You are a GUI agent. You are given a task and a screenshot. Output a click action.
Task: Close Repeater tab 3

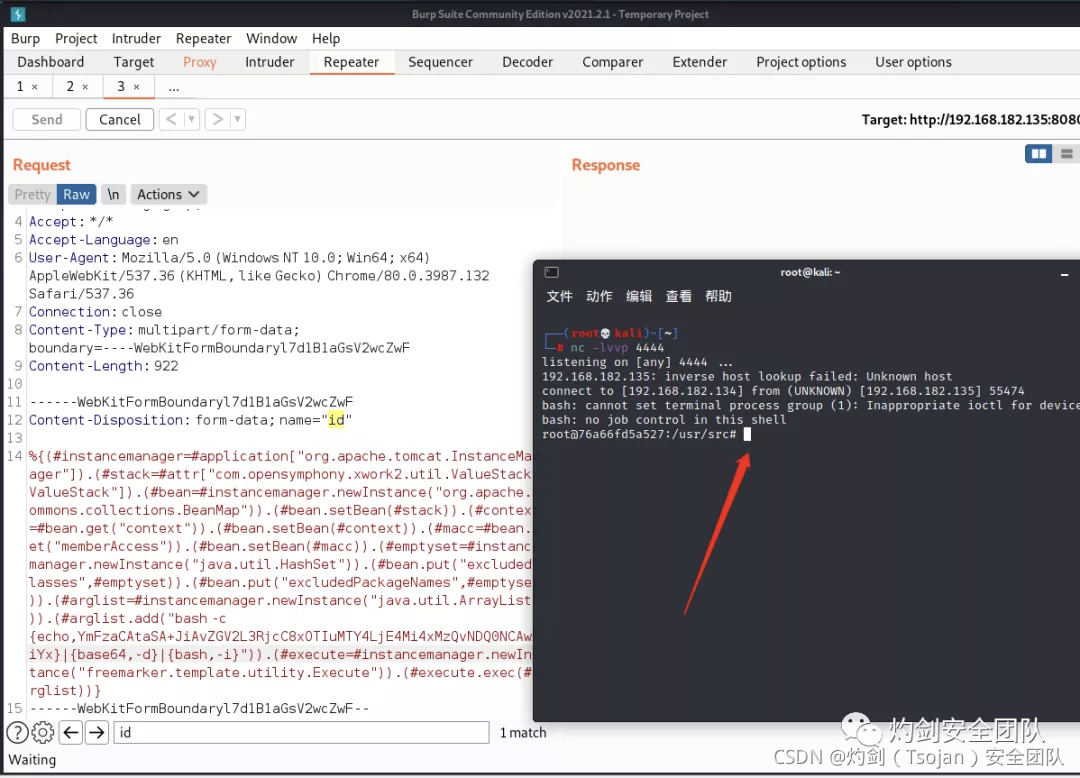[x=136, y=87]
